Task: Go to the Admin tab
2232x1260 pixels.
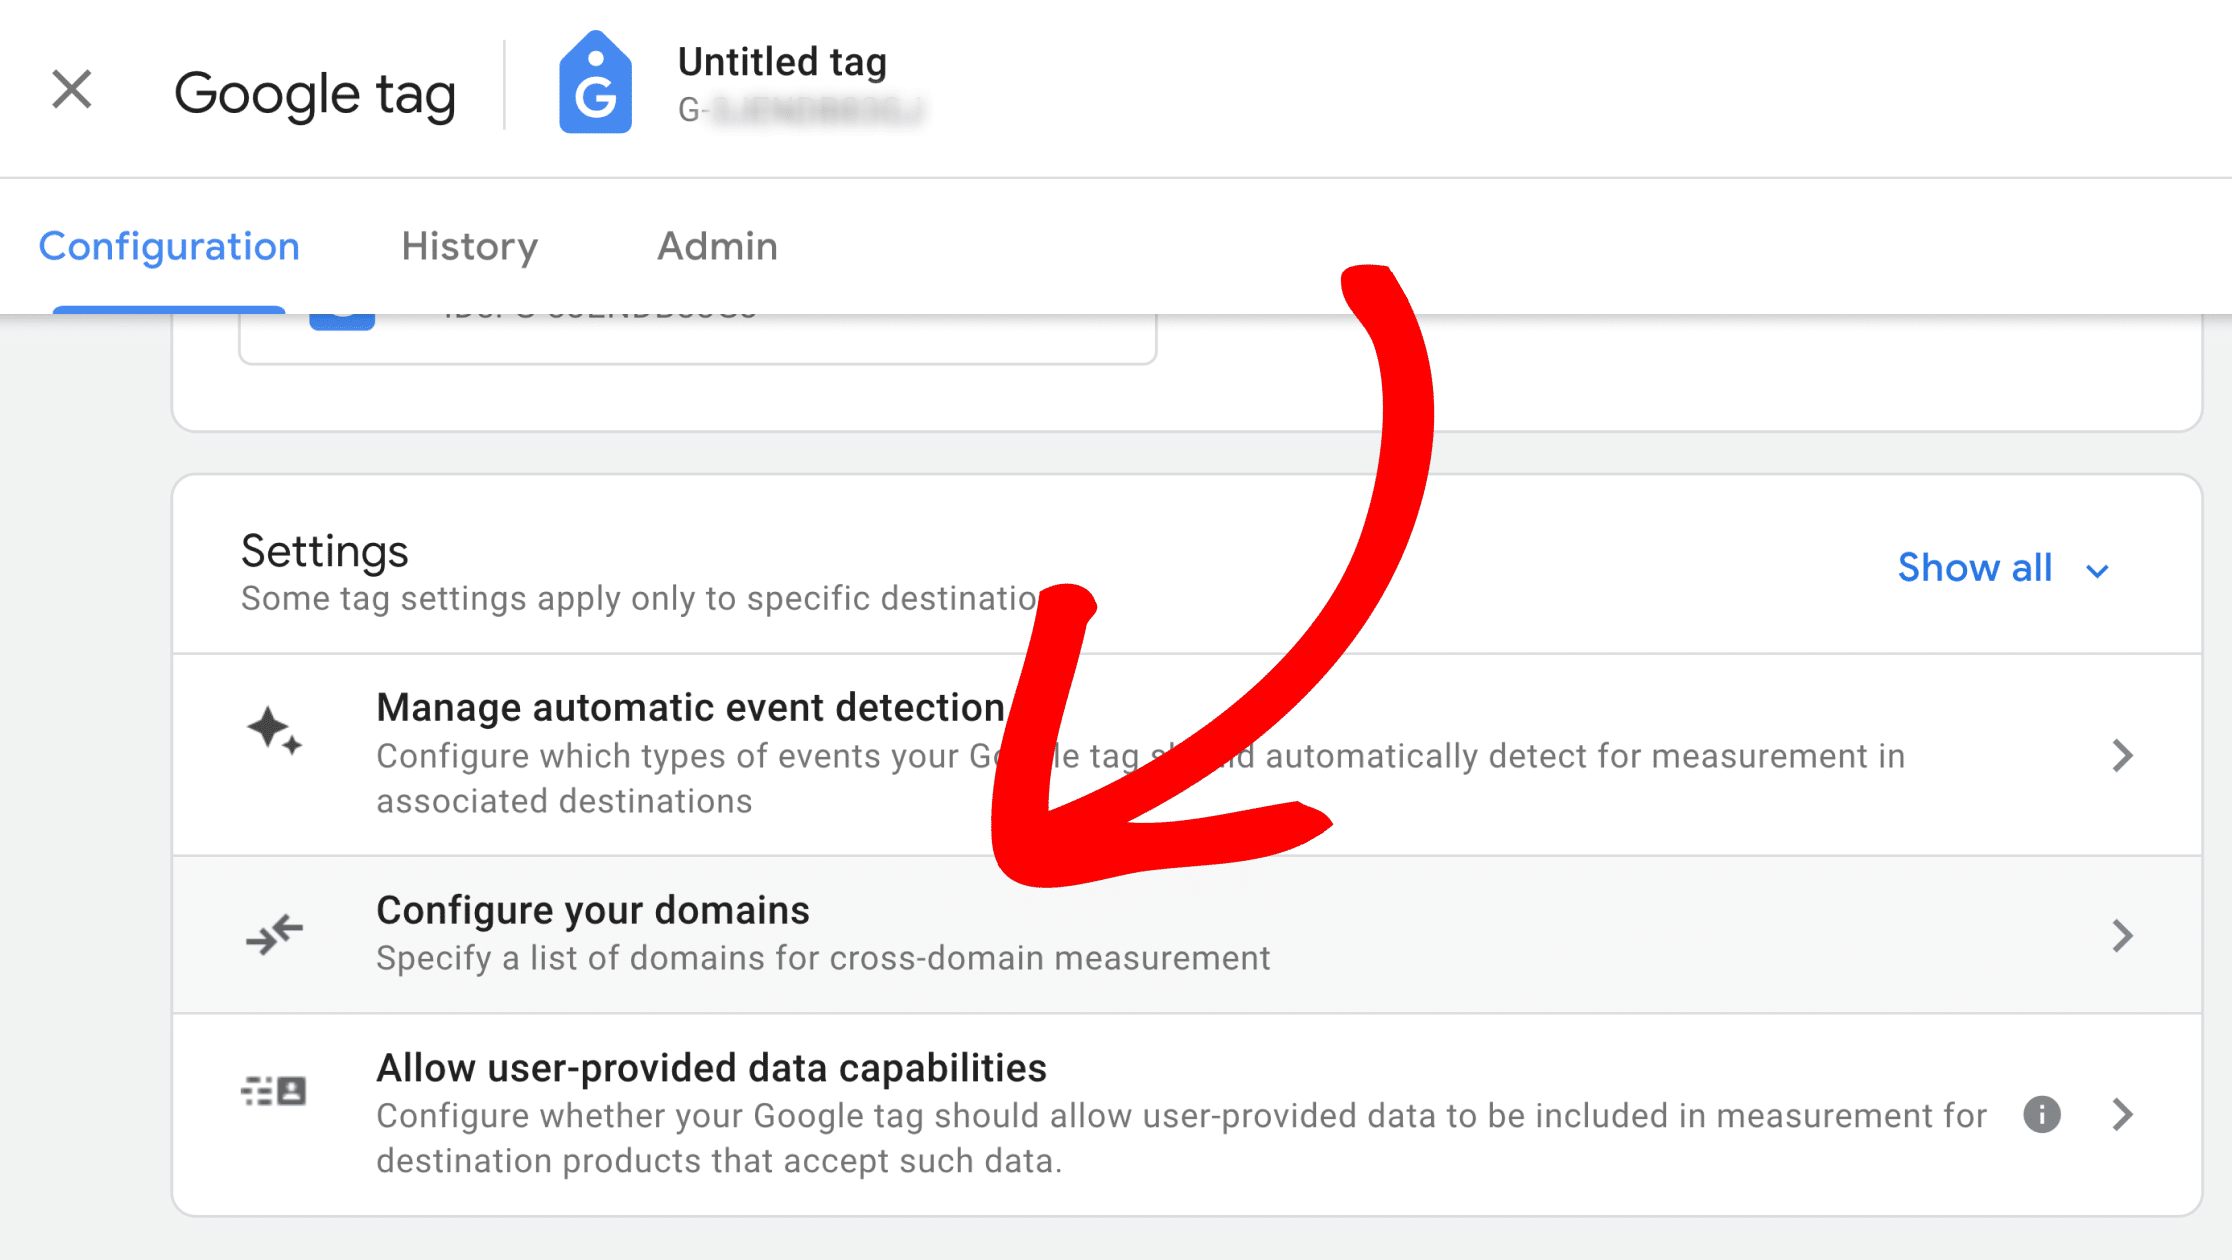Action: pyautogui.click(x=717, y=246)
